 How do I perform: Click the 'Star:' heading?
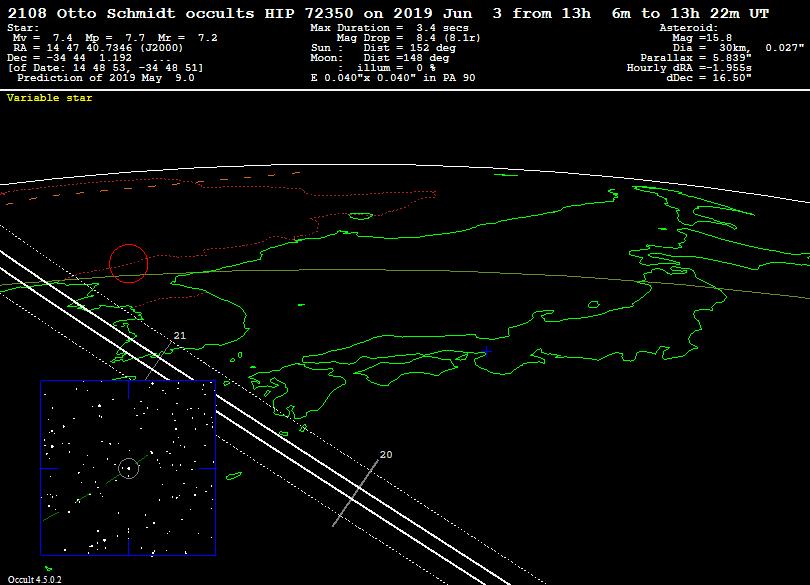click(23, 28)
